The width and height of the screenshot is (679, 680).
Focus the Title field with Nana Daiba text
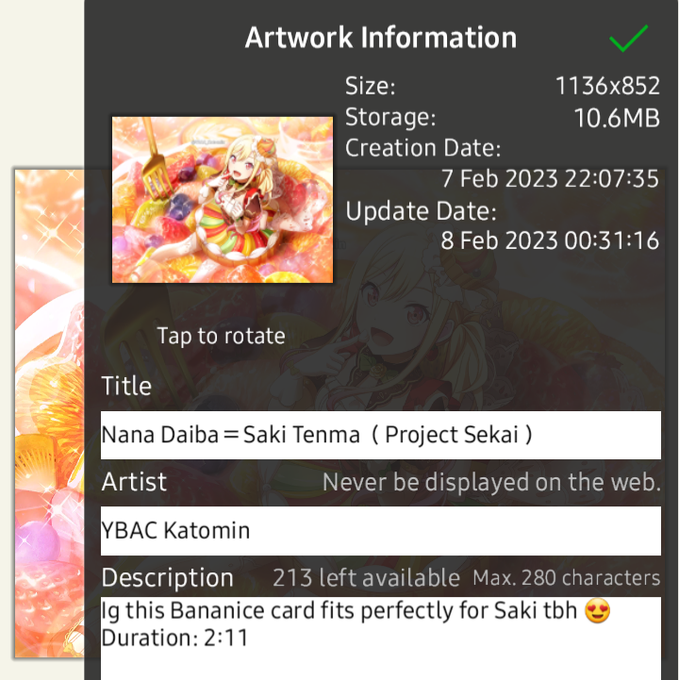point(381,435)
